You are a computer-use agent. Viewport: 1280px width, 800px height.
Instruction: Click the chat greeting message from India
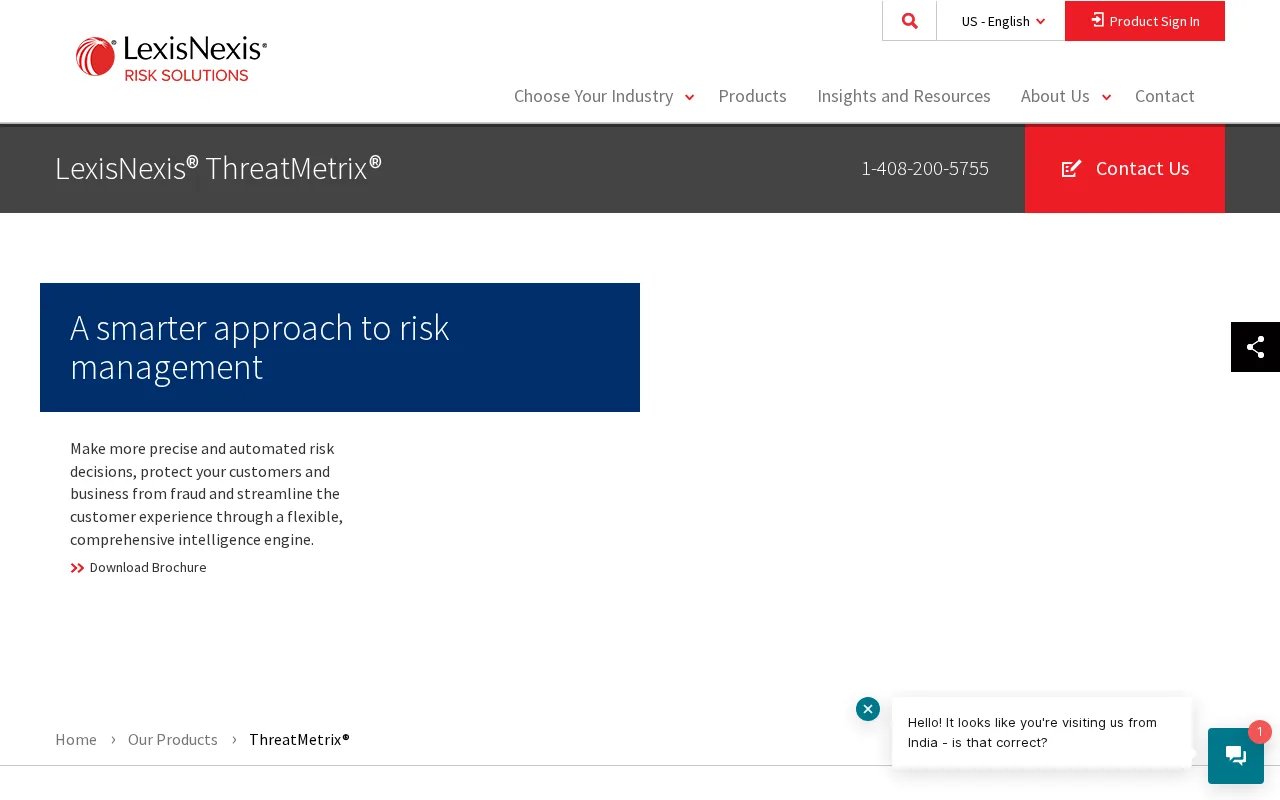click(1041, 732)
